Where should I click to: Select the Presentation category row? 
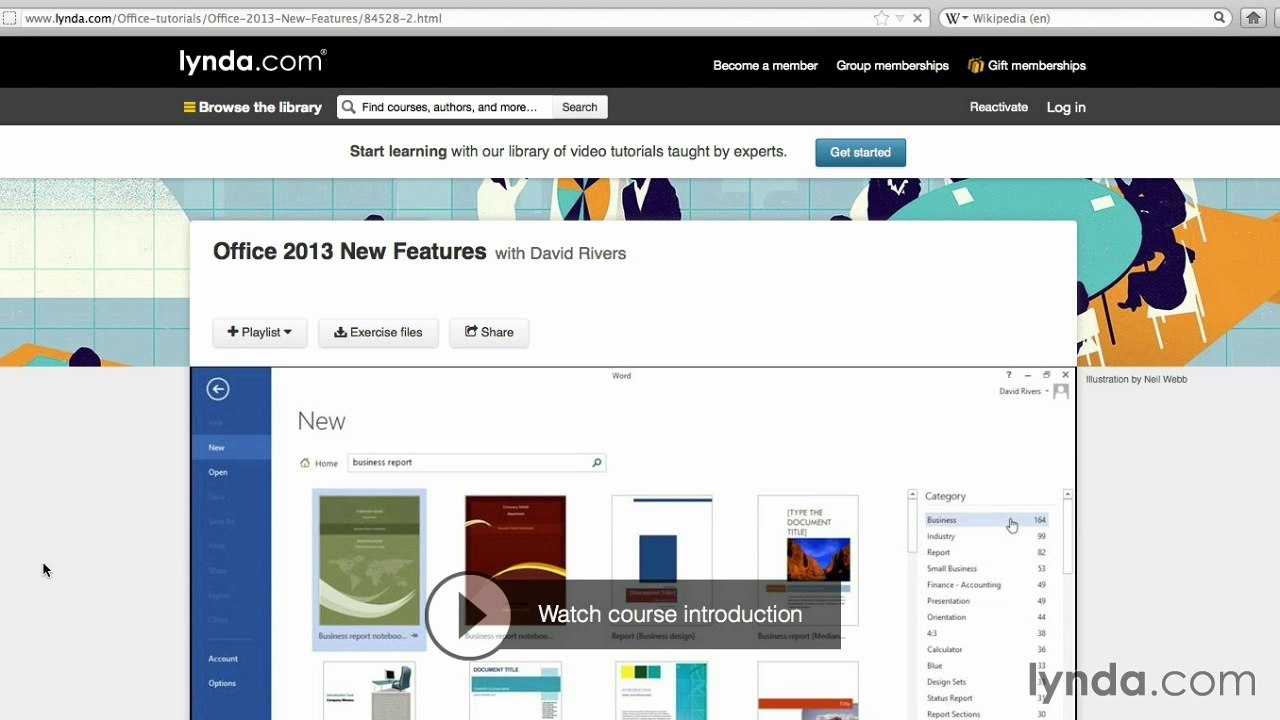click(x=986, y=601)
